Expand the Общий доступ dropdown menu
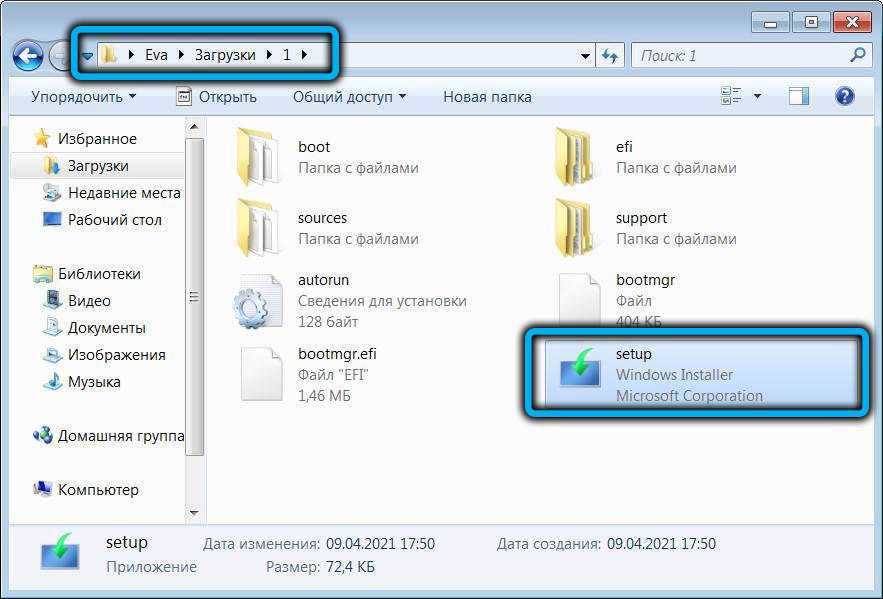The image size is (883, 599). pos(349,97)
